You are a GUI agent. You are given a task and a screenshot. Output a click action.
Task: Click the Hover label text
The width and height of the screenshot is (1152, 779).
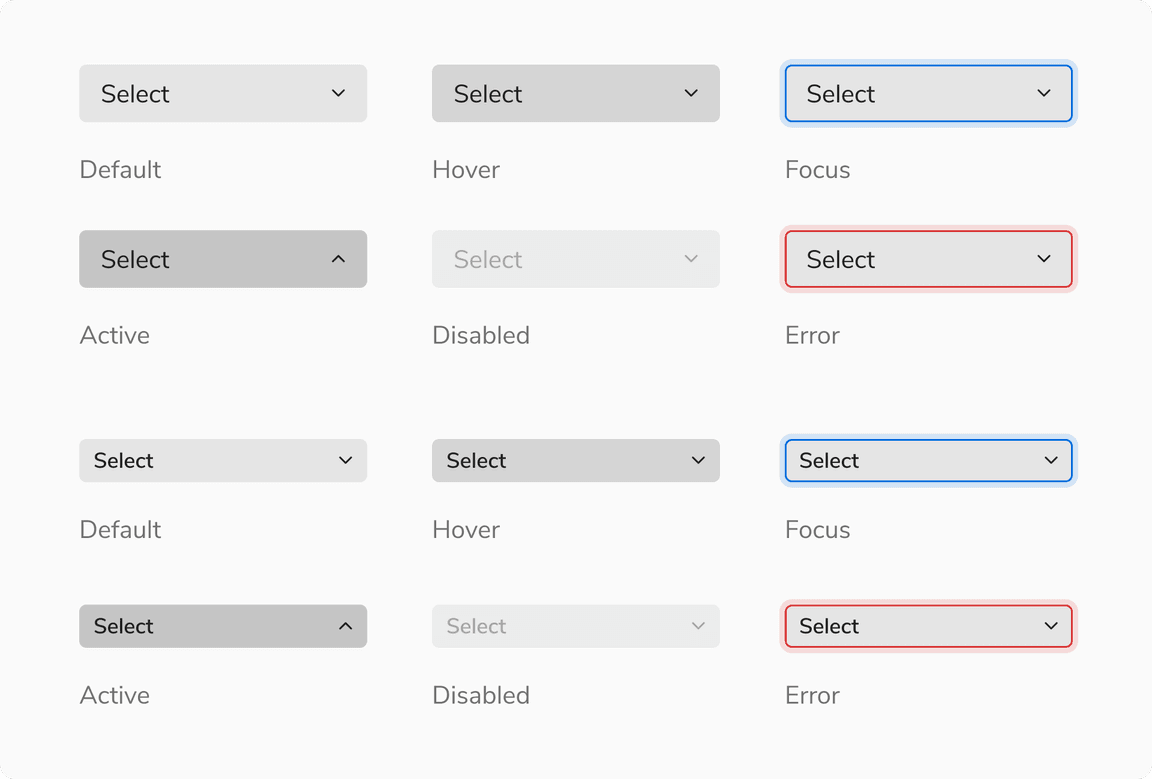click(x=466, y=169)
